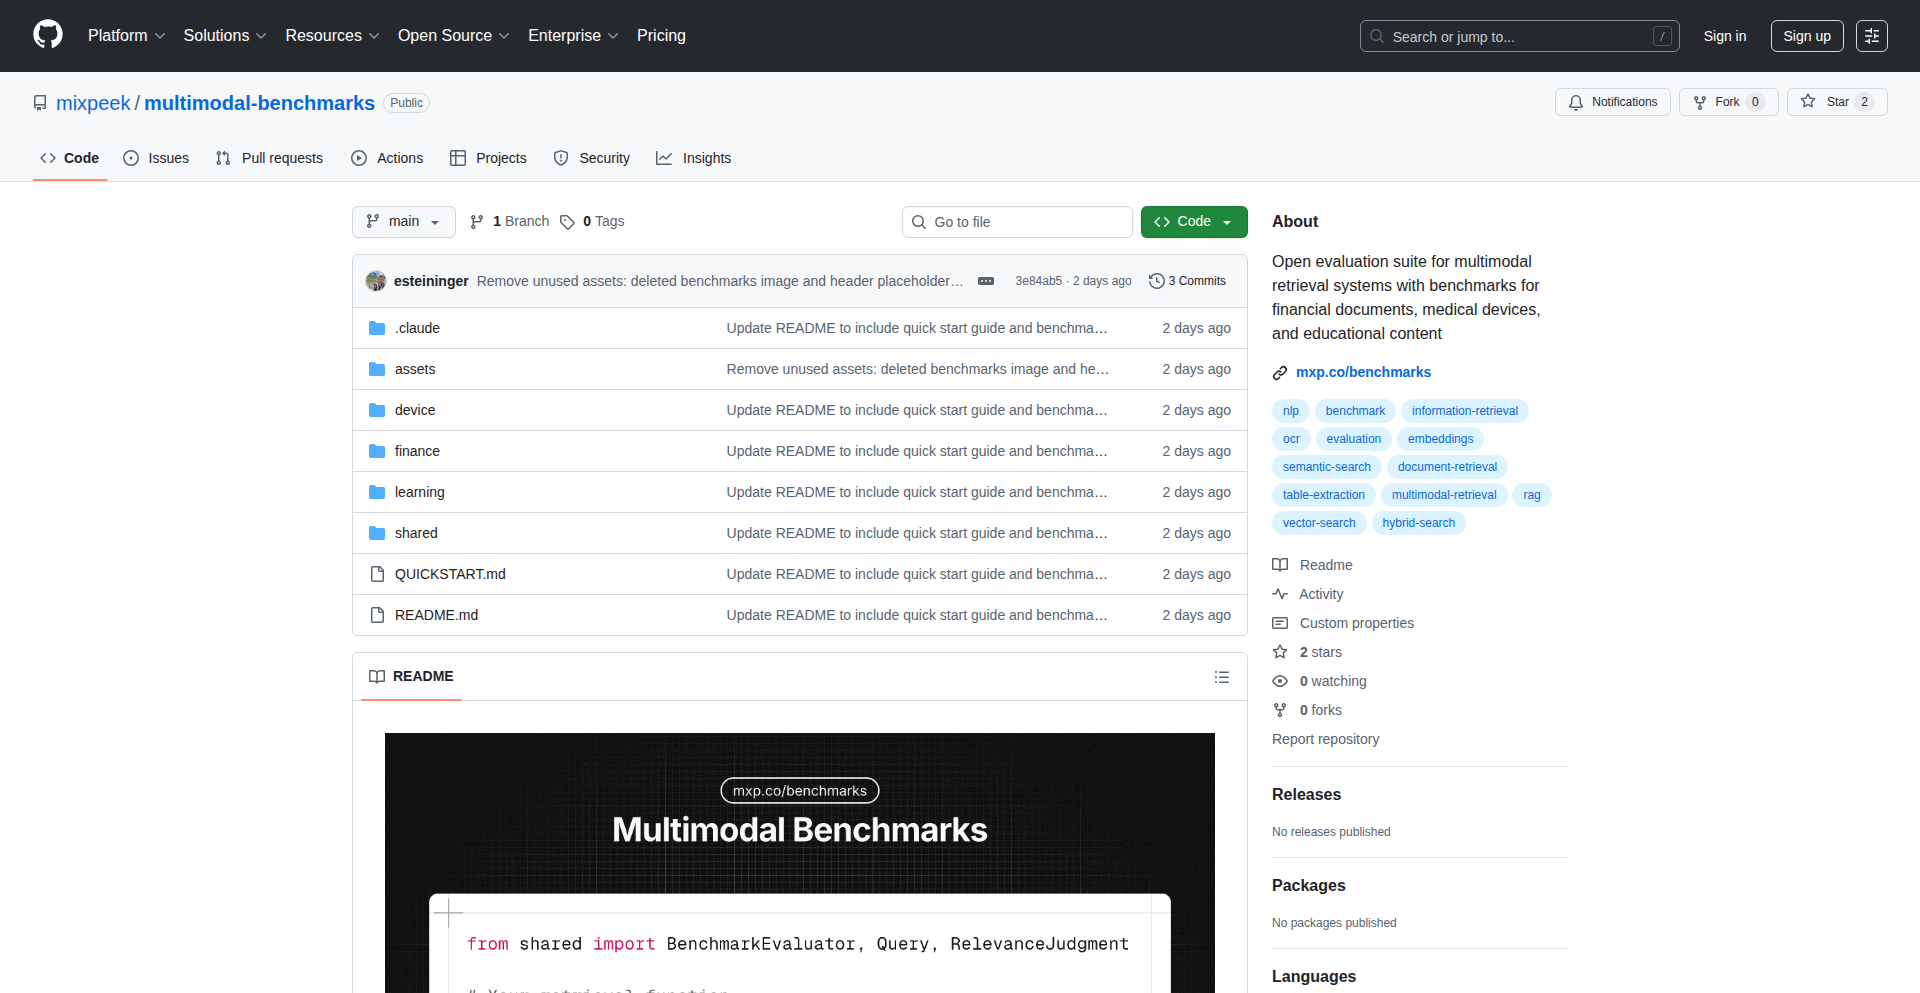Switch to the Issues tab
This screenshot has width=1920, height=993.
[x=156, y=158]
